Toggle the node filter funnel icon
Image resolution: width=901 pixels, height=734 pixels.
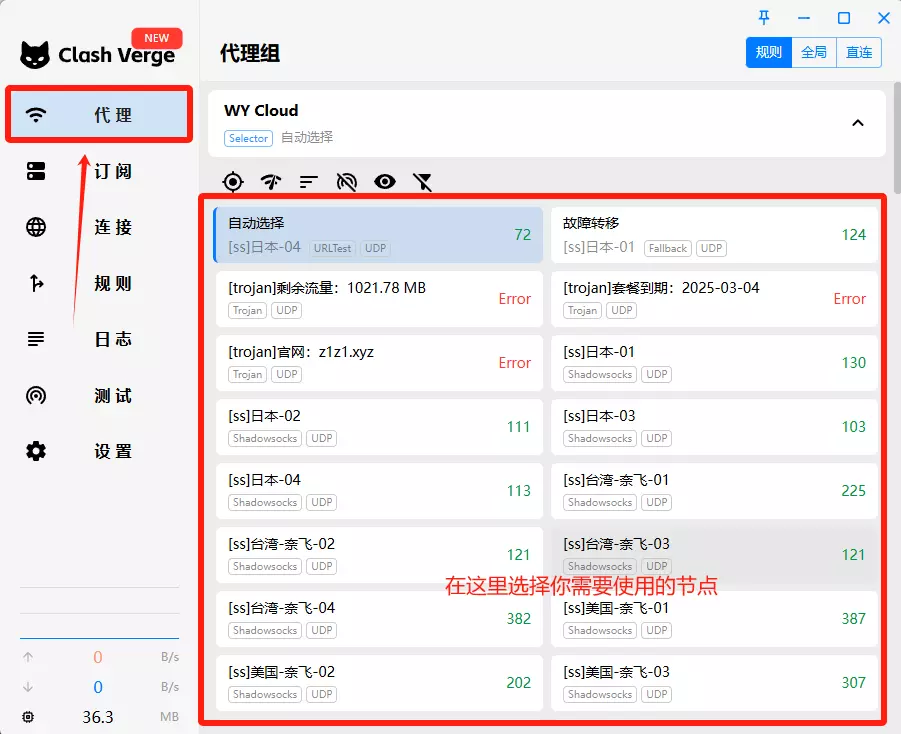point(423,181)
